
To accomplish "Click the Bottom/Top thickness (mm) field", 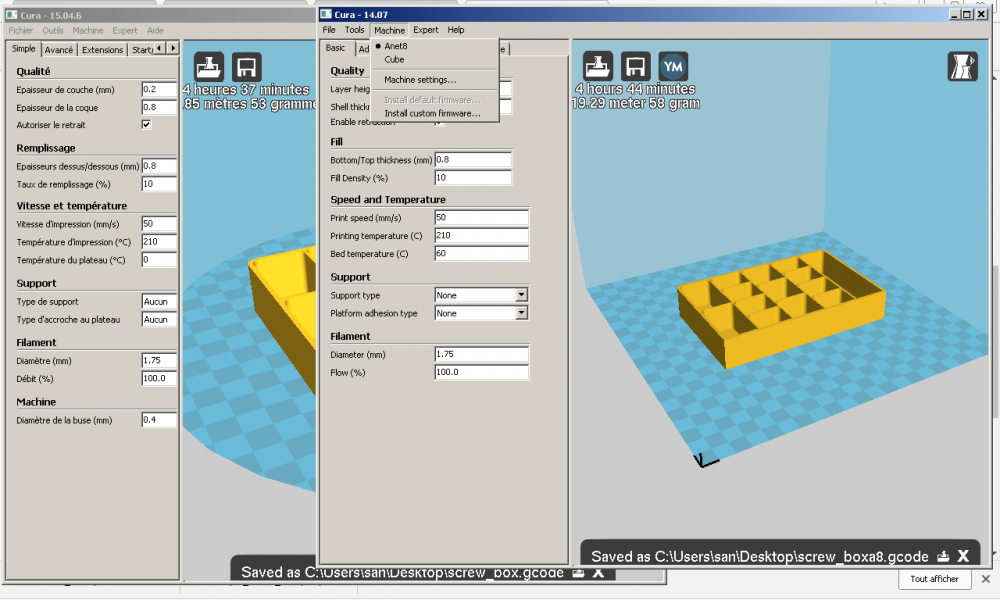I will (x=473, y=159).
